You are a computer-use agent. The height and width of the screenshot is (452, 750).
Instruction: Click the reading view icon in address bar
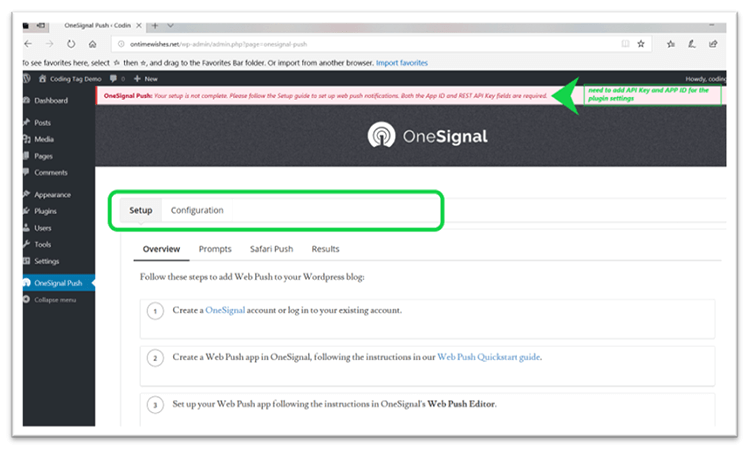(625, 44)
